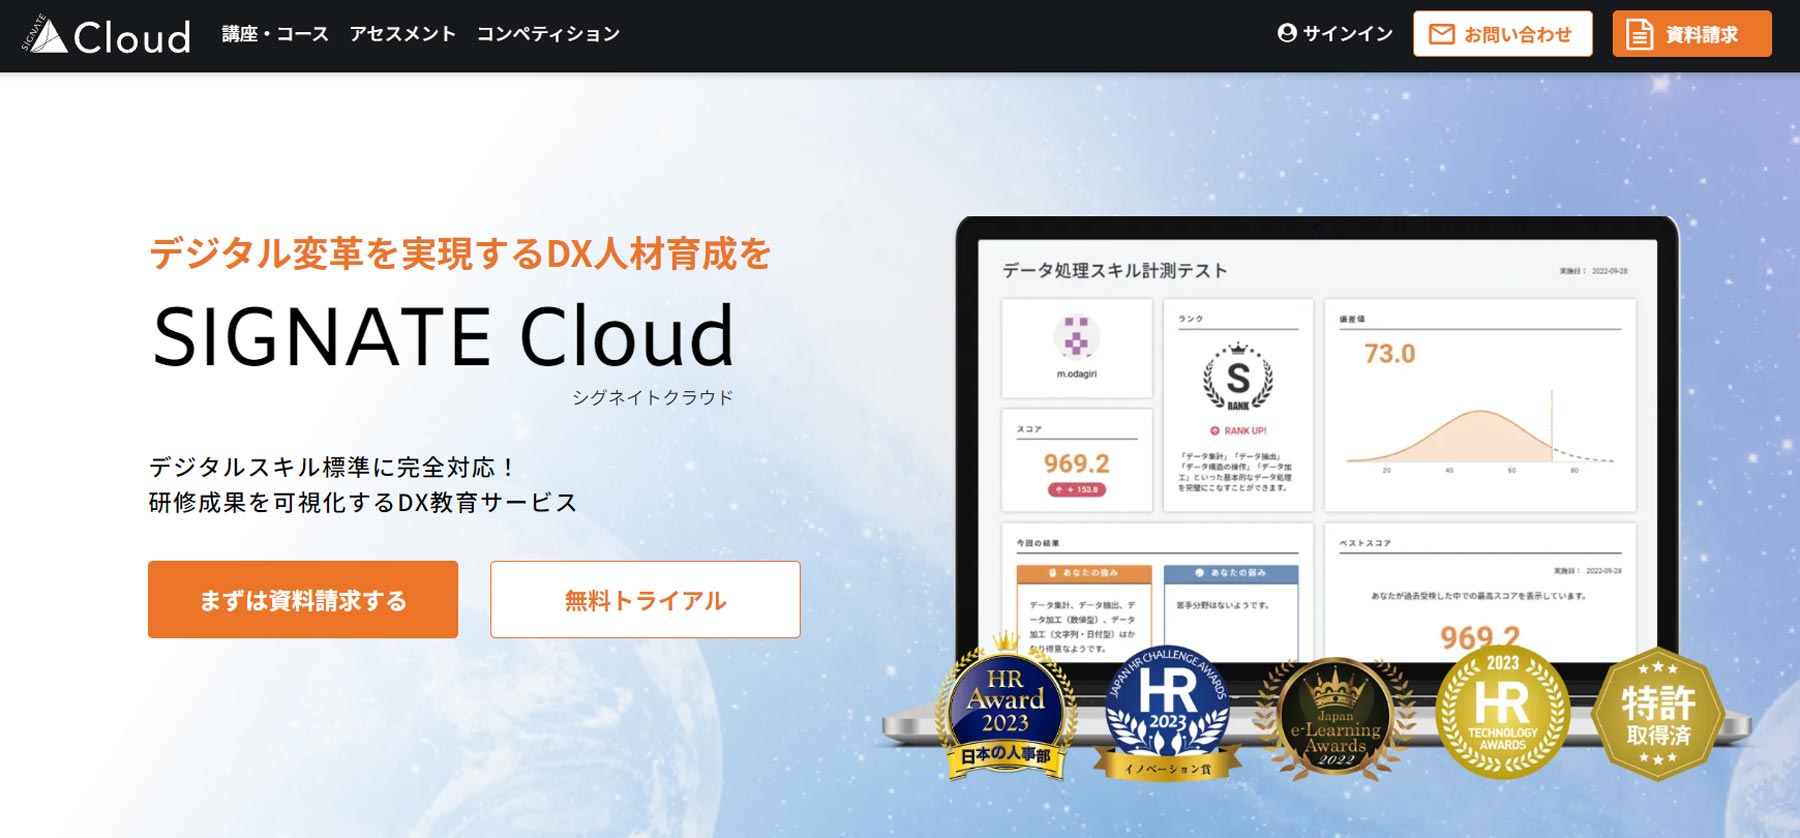Click the sign-in user avatar icon
This screenshot has width=1800, height=838.
tap(1287, 33)
